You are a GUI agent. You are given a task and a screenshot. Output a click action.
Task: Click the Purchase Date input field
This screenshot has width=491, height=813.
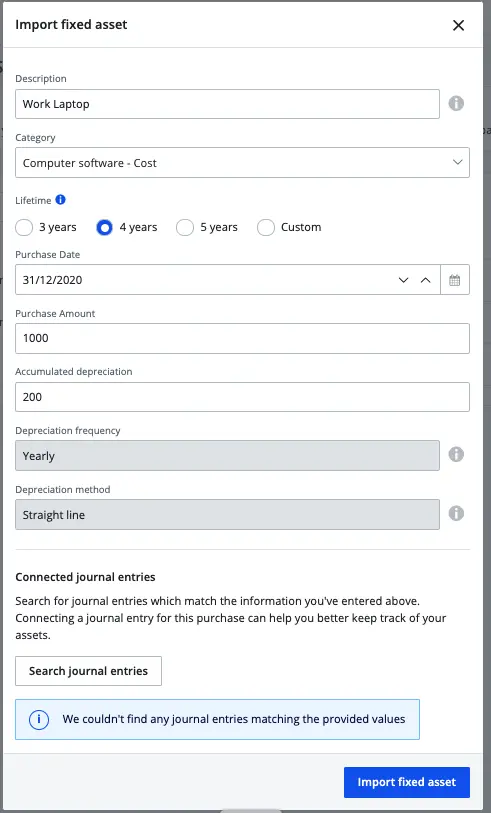tap(202, 280)
